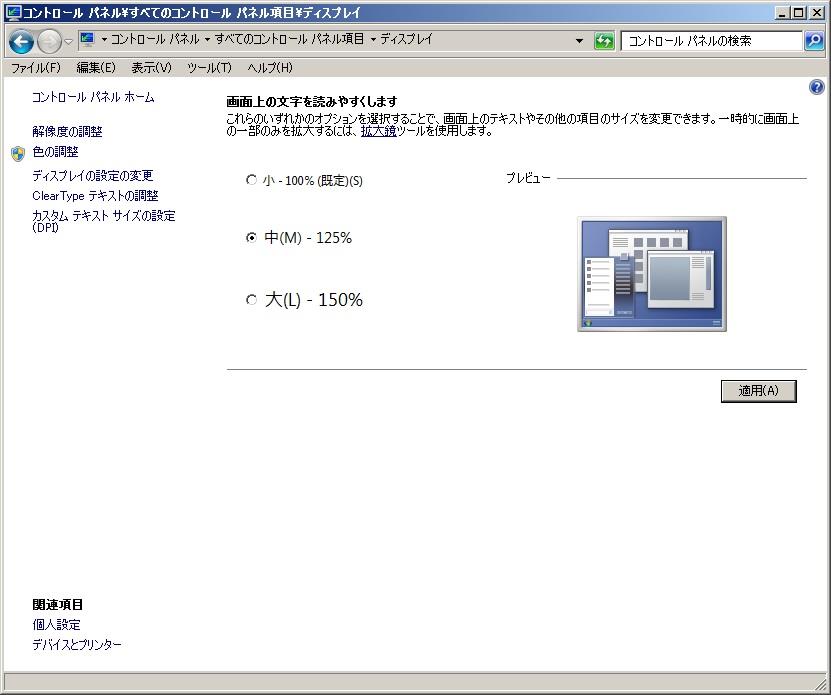831x695 pixels.
Task: Select the 小 - 100% (既定) radio button
Action: [x=251, y=180]
